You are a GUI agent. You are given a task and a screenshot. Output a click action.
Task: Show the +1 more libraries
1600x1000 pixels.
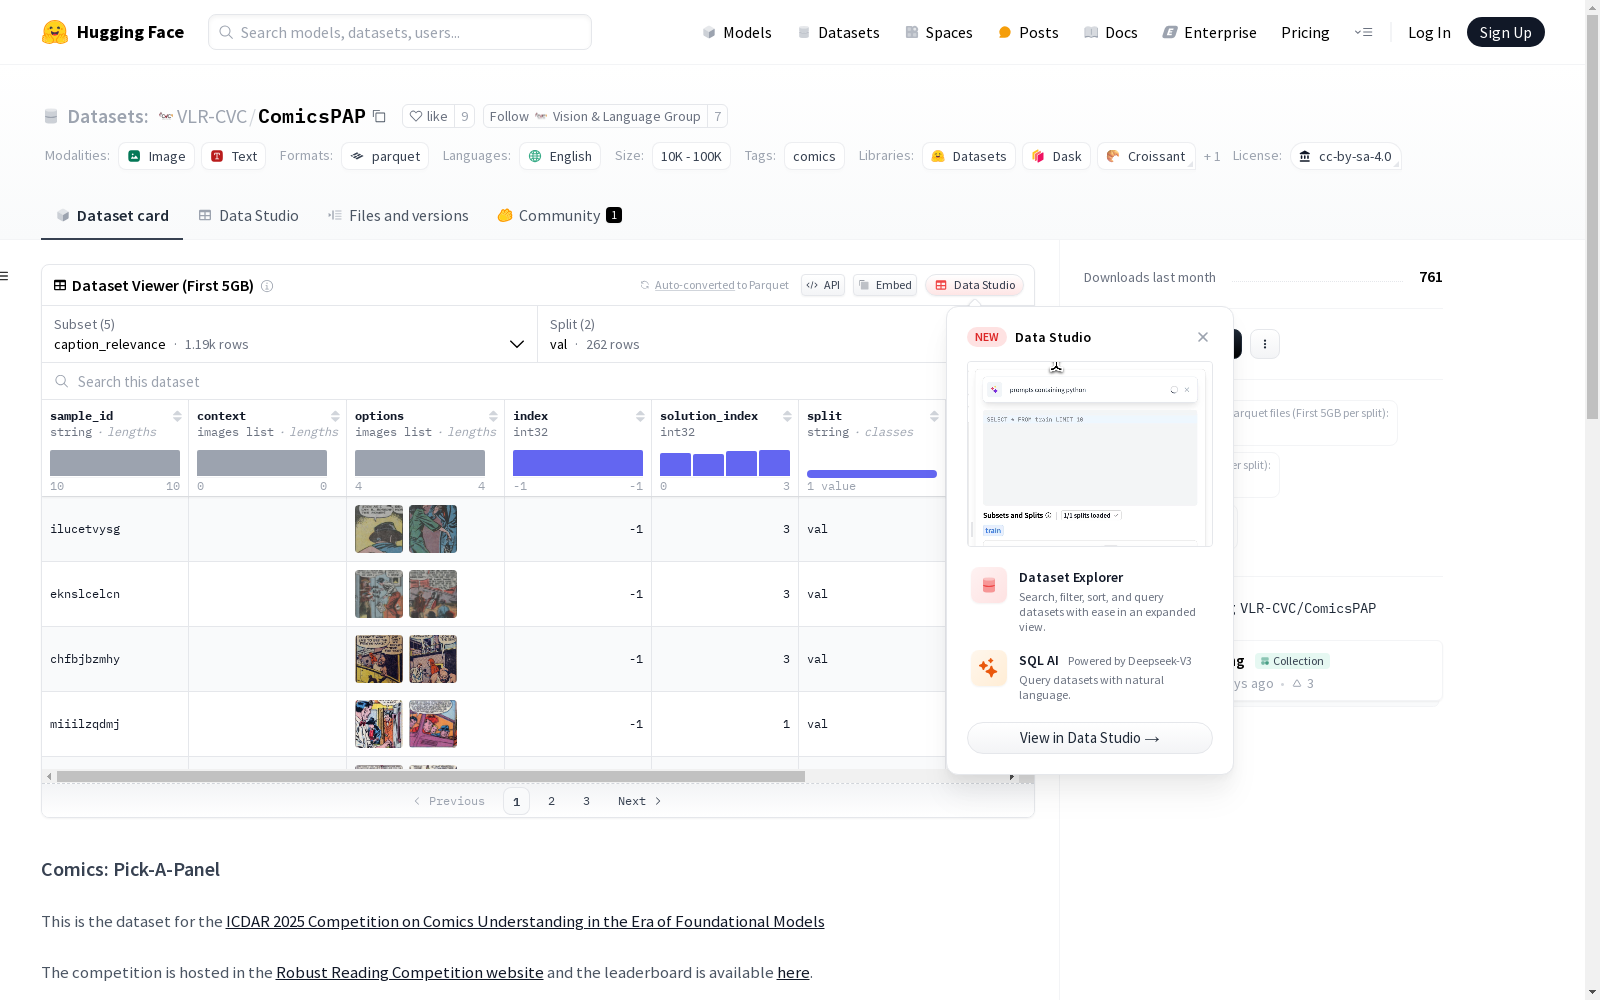1212,156
